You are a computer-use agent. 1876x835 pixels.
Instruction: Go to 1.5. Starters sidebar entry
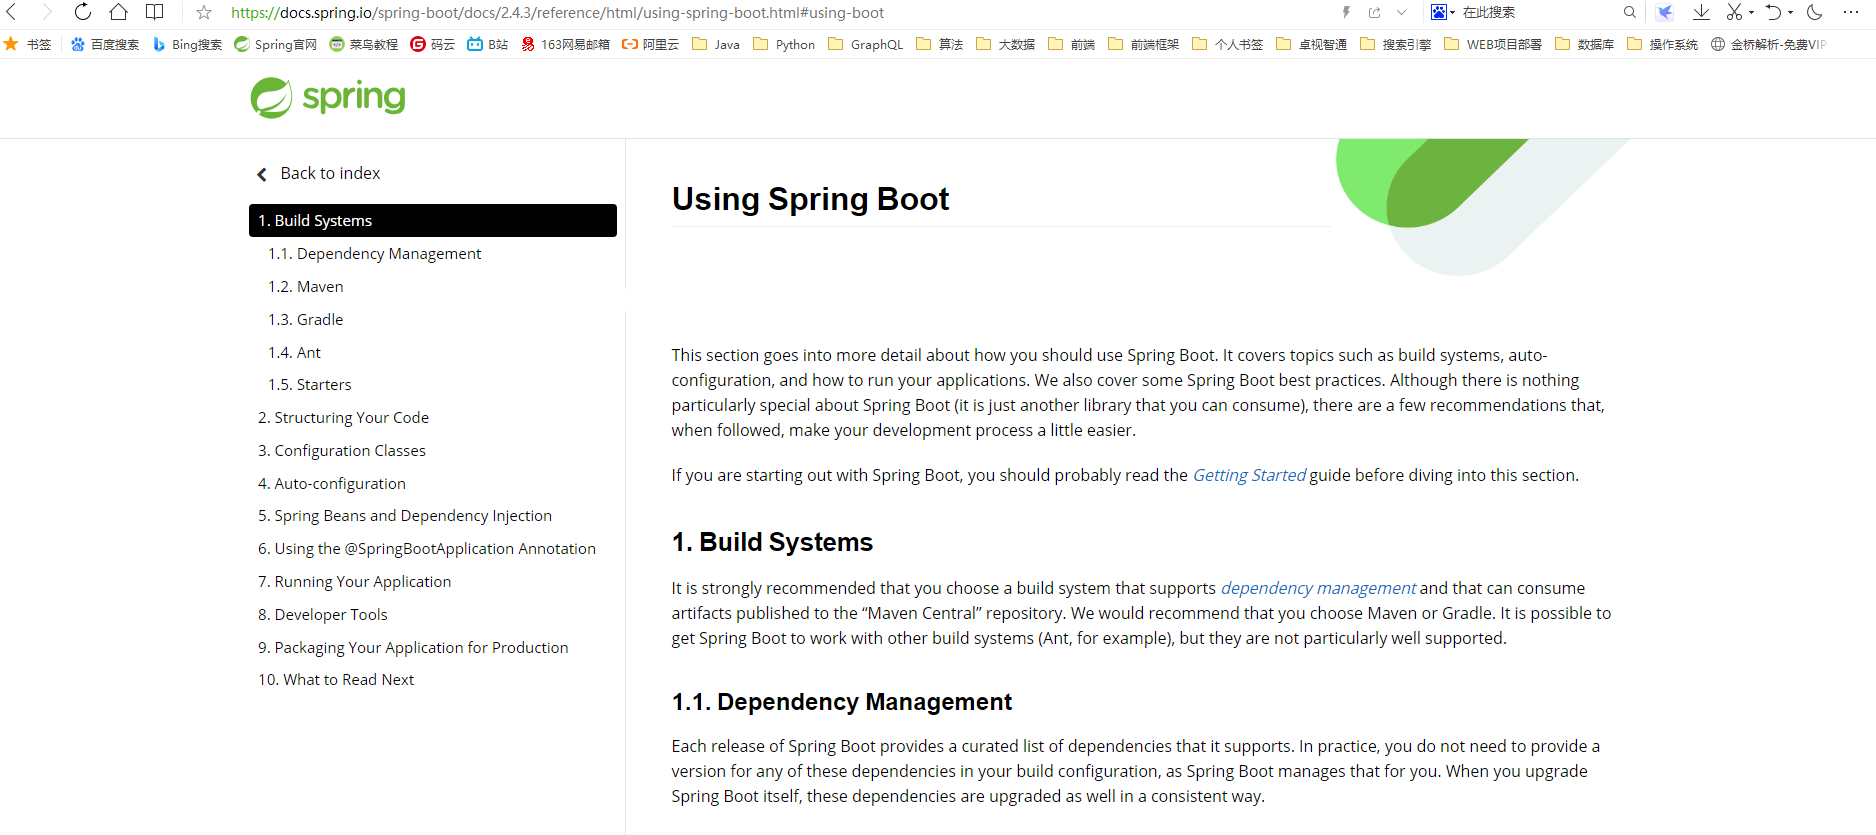coord(309,385)
